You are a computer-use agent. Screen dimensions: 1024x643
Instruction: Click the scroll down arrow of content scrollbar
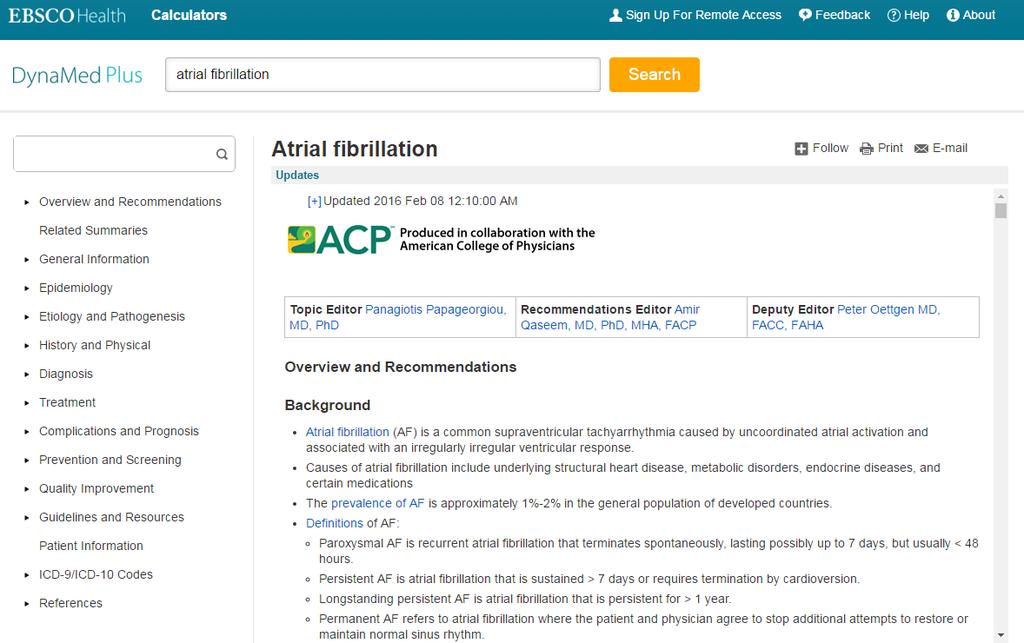click(x=1000, y=635)
